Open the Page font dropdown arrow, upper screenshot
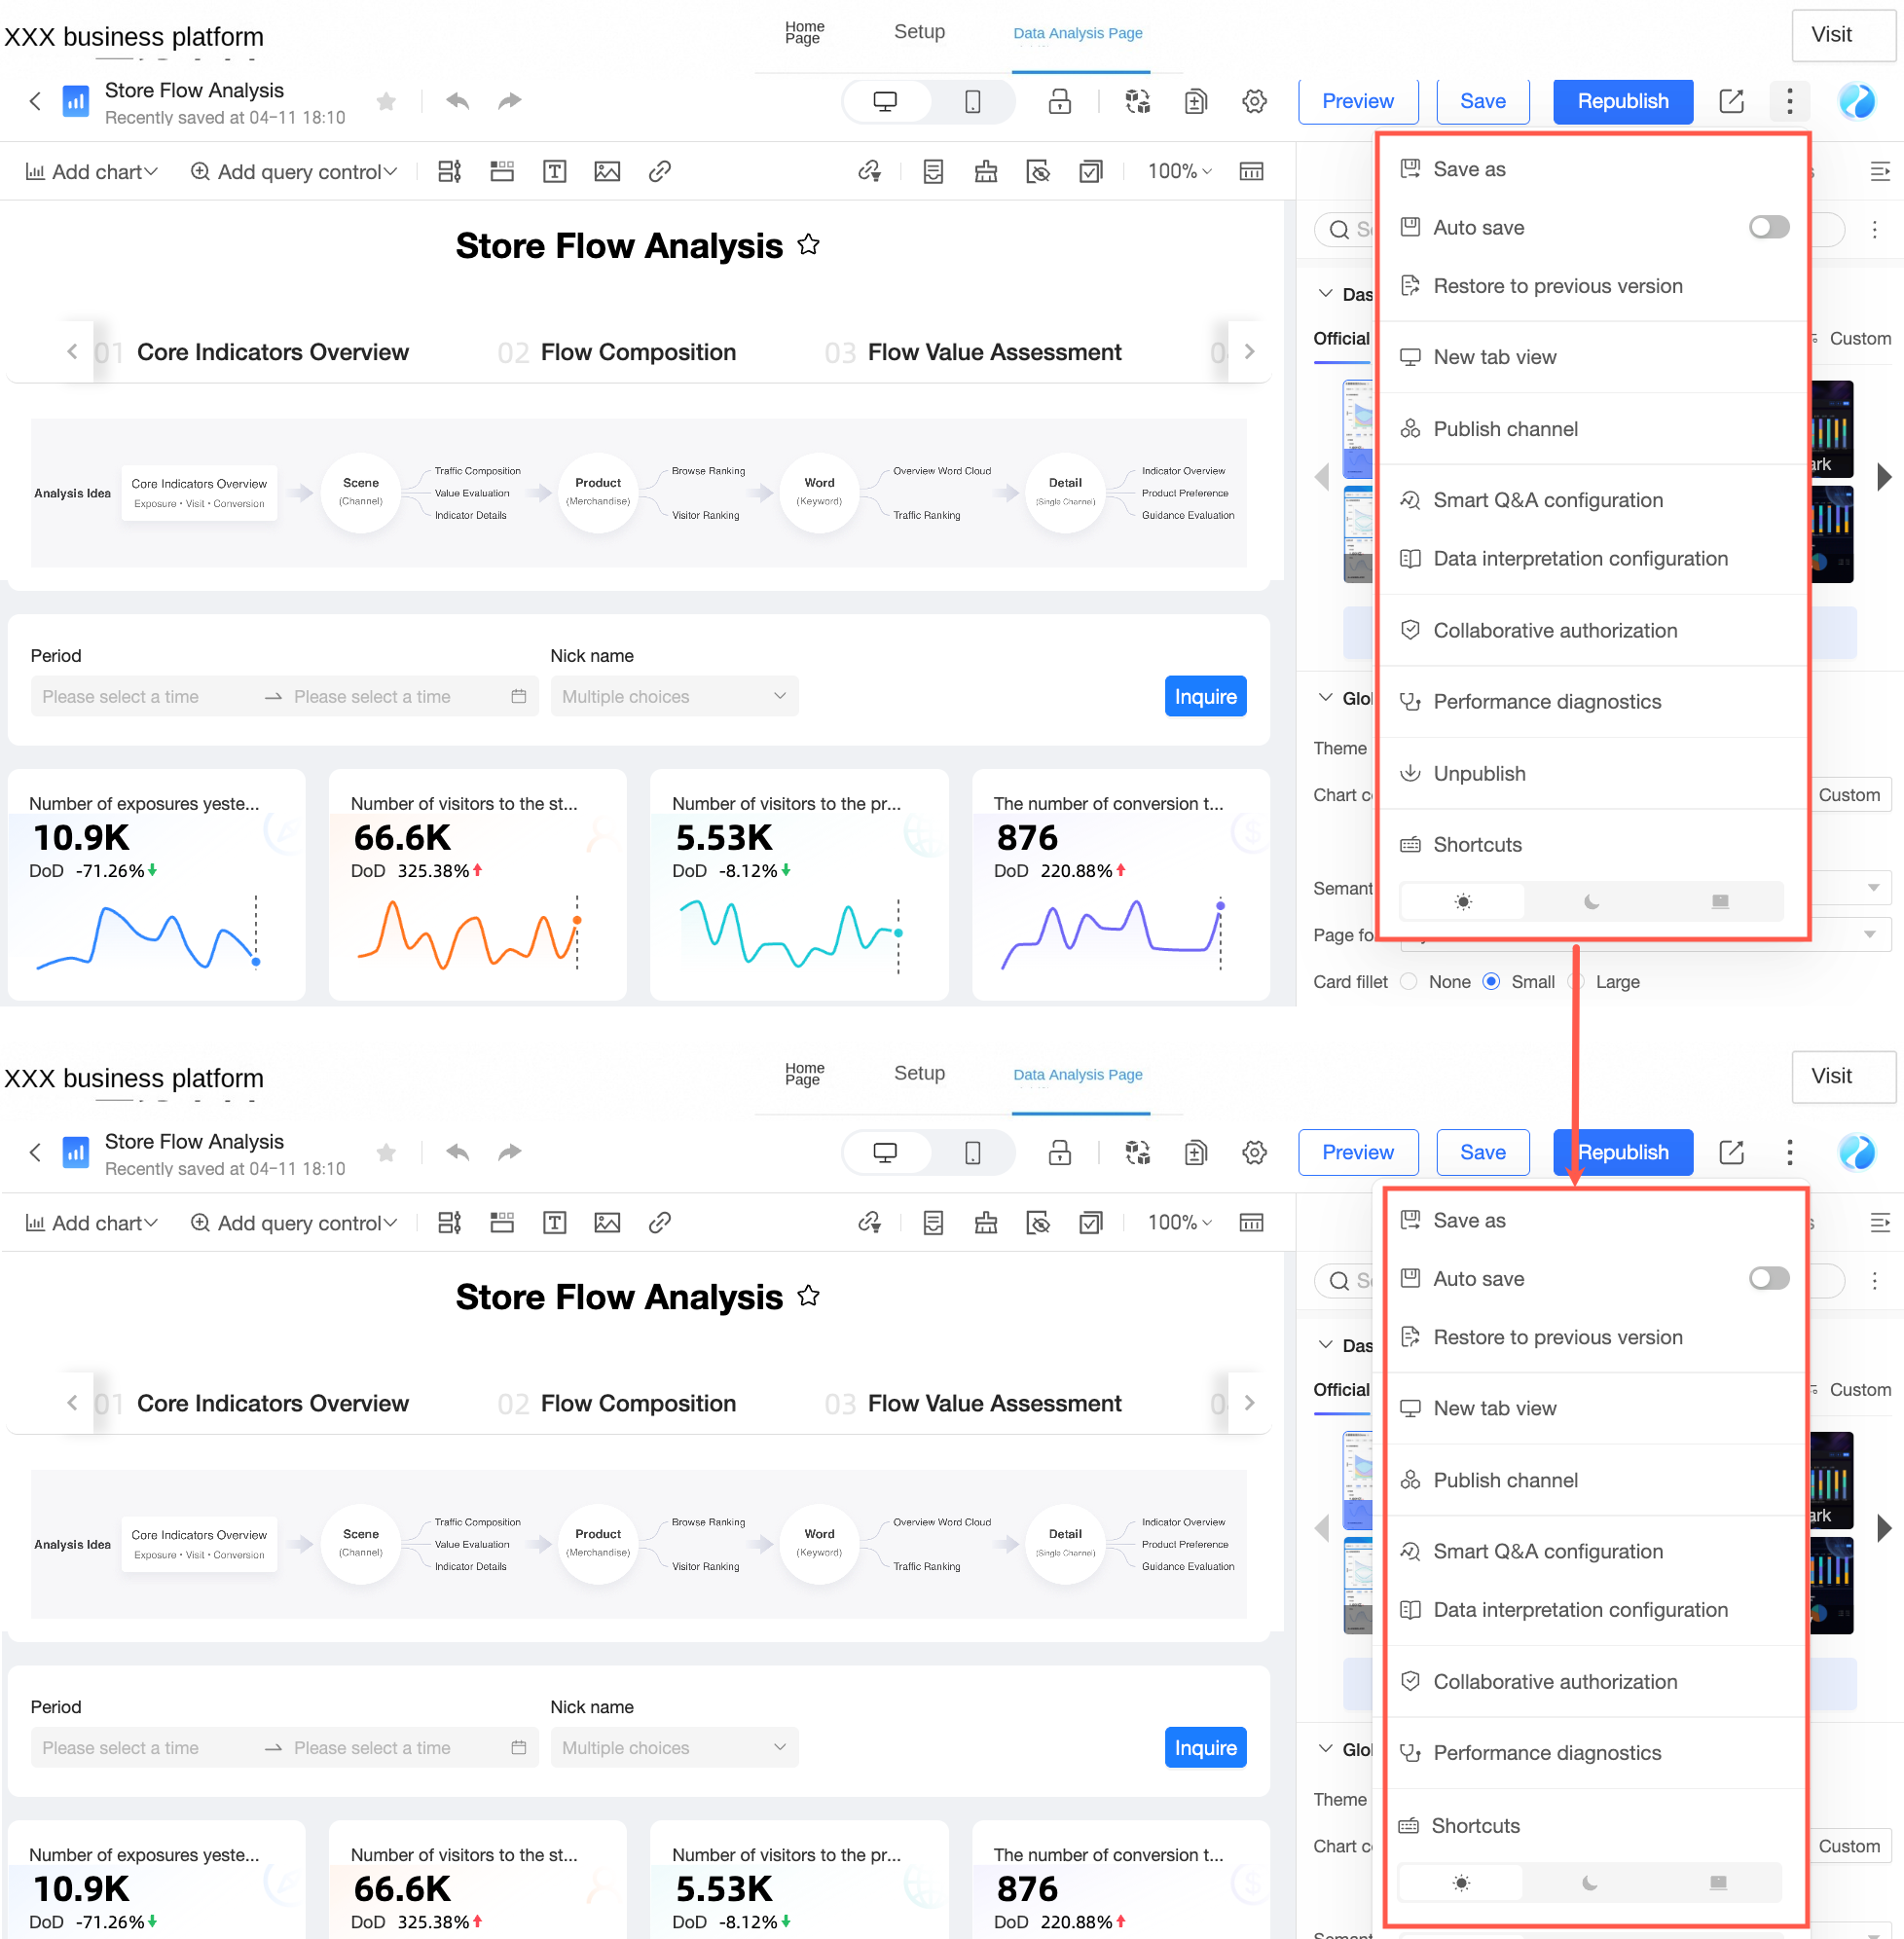 (x=1869, y=934)
